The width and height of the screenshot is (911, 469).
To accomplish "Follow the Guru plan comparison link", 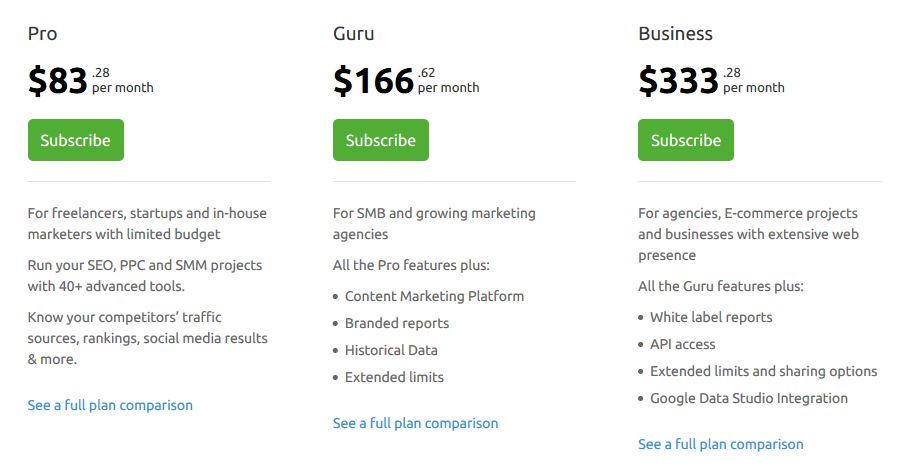I will pos(415,423).
